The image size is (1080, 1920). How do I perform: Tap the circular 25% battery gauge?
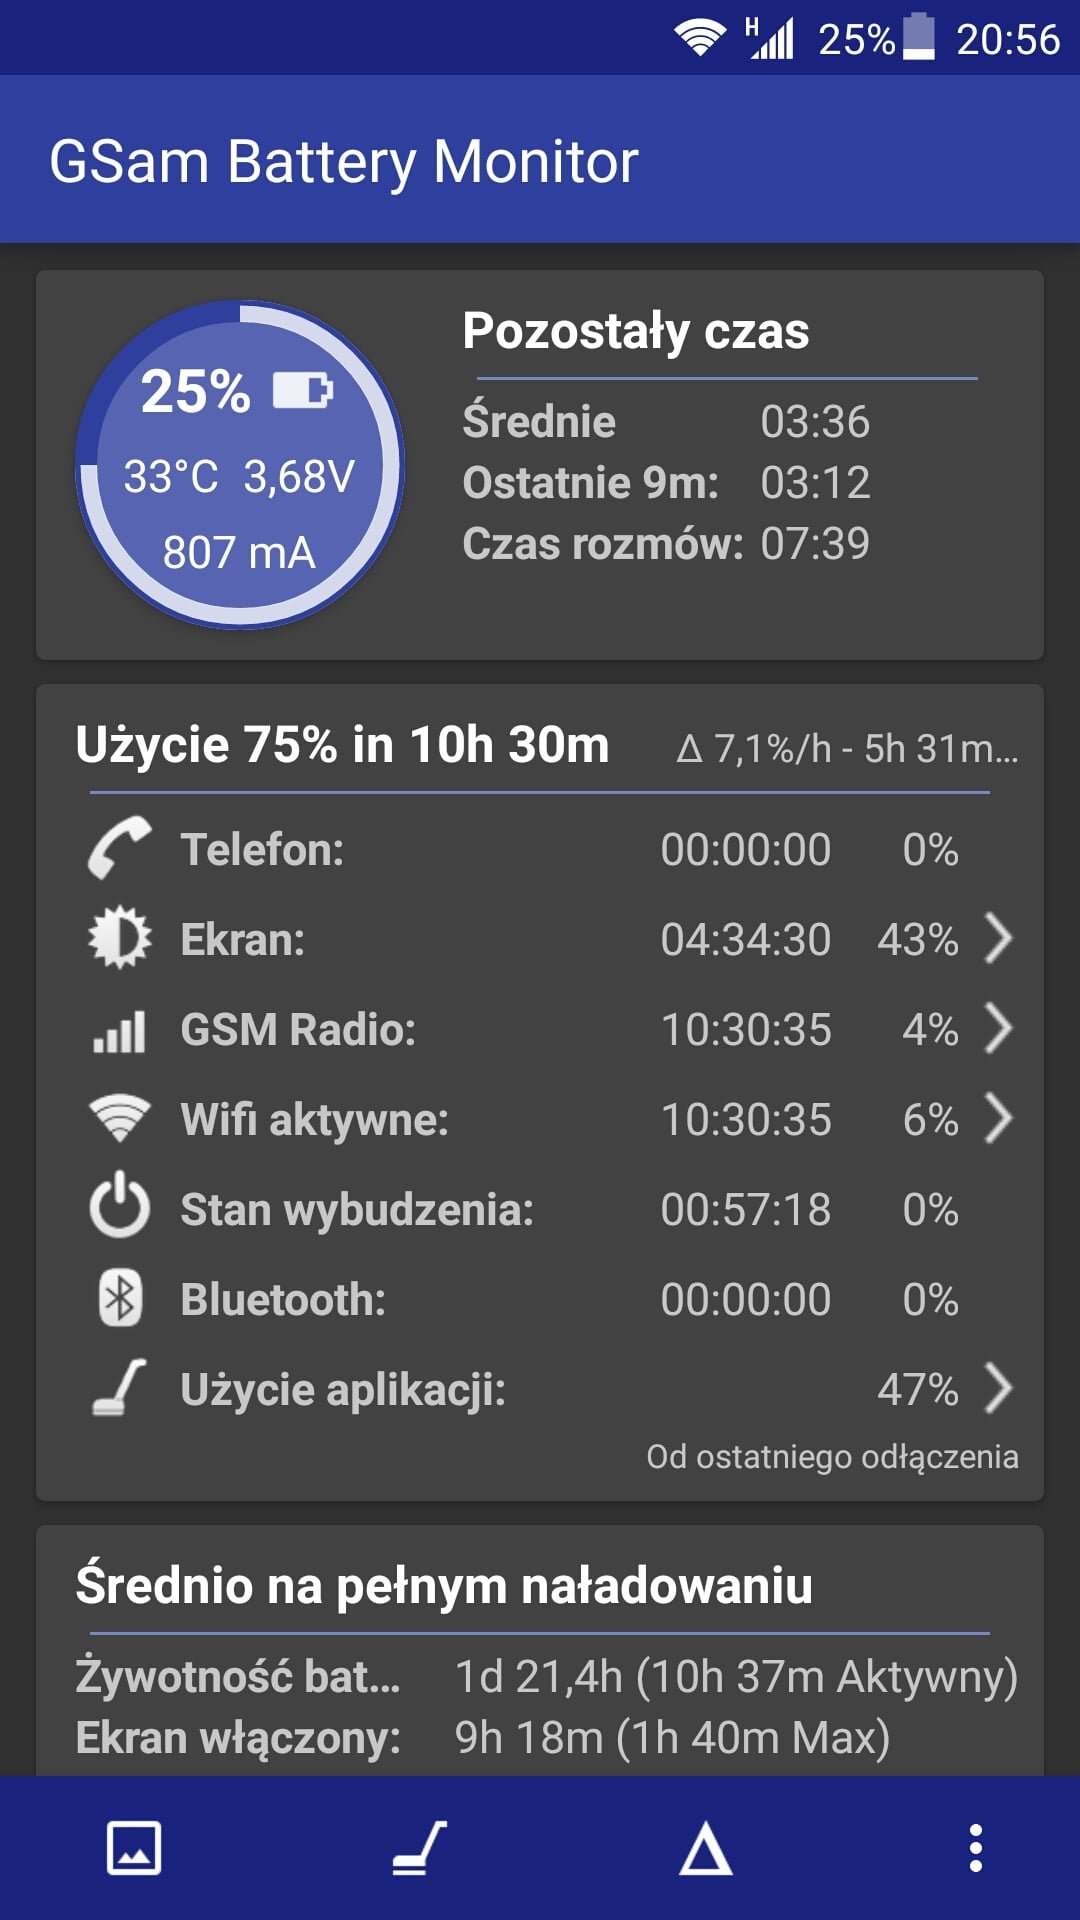[240, 465]
